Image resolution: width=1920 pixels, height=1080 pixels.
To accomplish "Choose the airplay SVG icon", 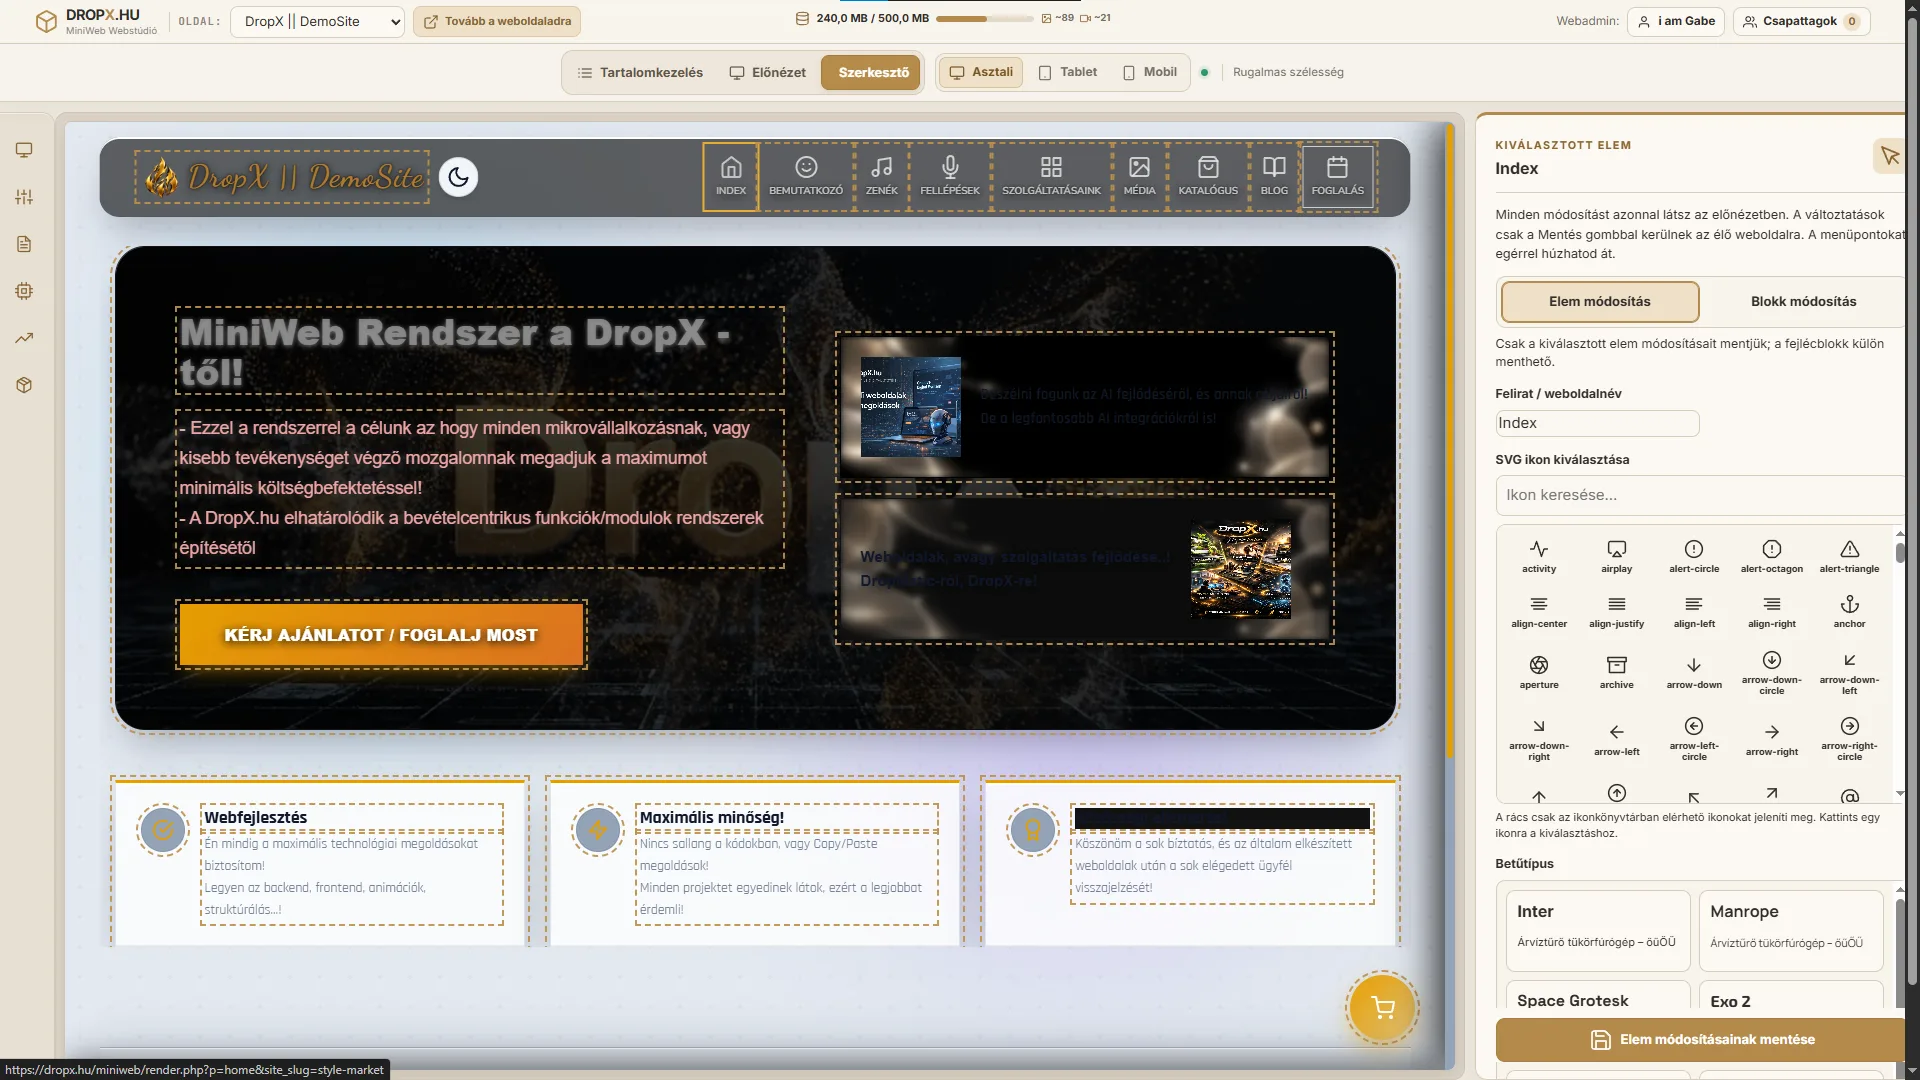I will click(1617, 556).
